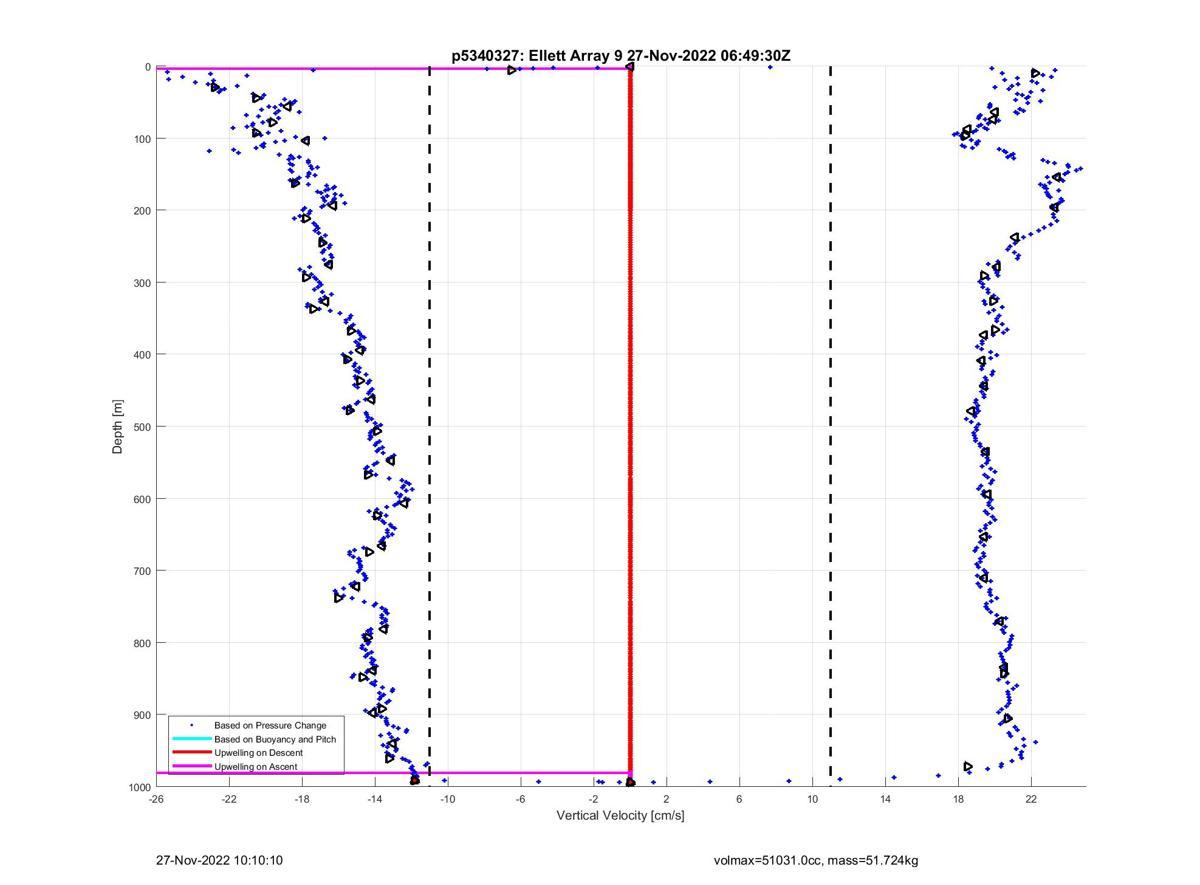The image size is (1200, 885).
Task: Click x-axis tick label '18'
Action: [958, 799]
